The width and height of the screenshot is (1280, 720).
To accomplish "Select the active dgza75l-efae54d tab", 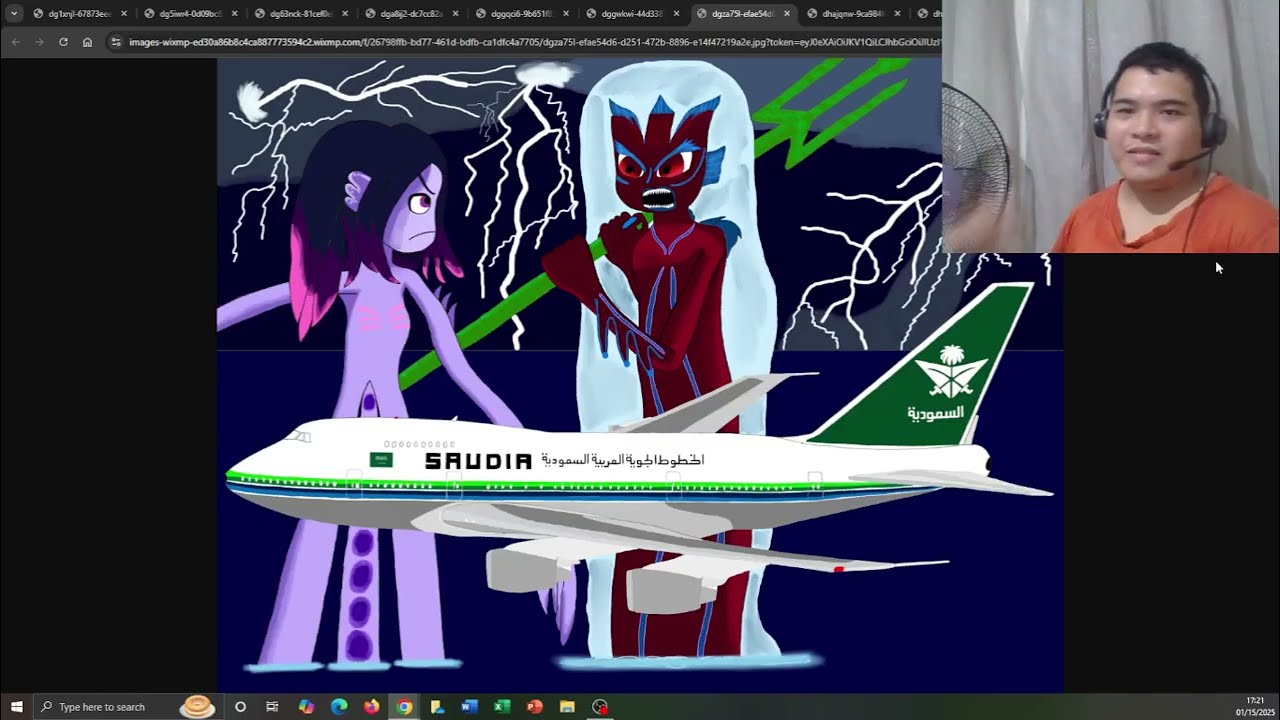I will [x=743, y=14].
